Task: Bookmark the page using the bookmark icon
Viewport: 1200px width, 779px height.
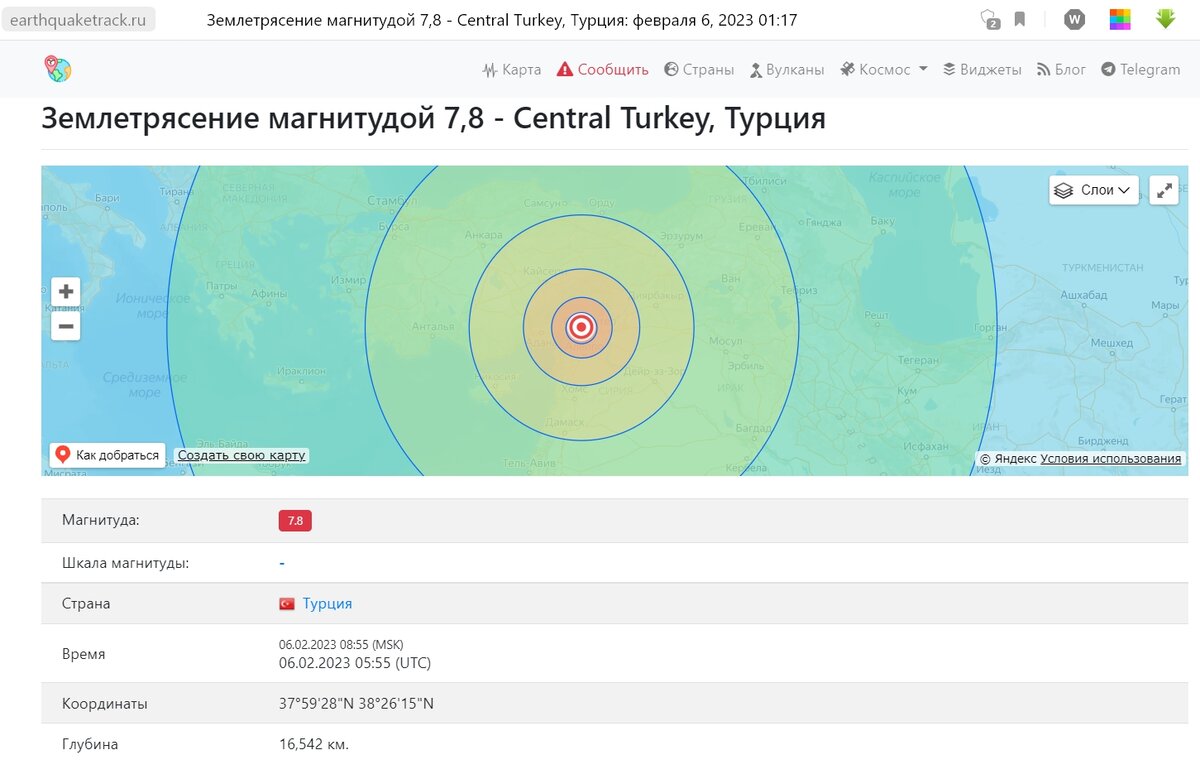Action: point(1019,18)
